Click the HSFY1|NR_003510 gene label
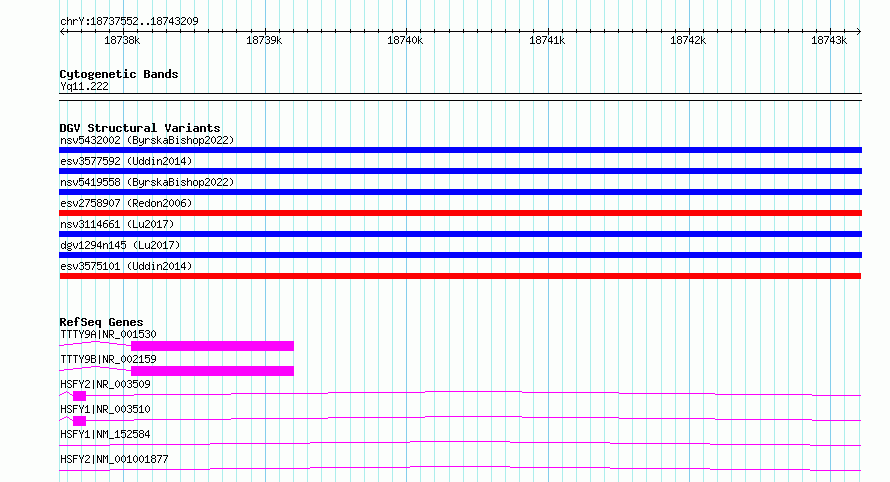 [105, 409]
